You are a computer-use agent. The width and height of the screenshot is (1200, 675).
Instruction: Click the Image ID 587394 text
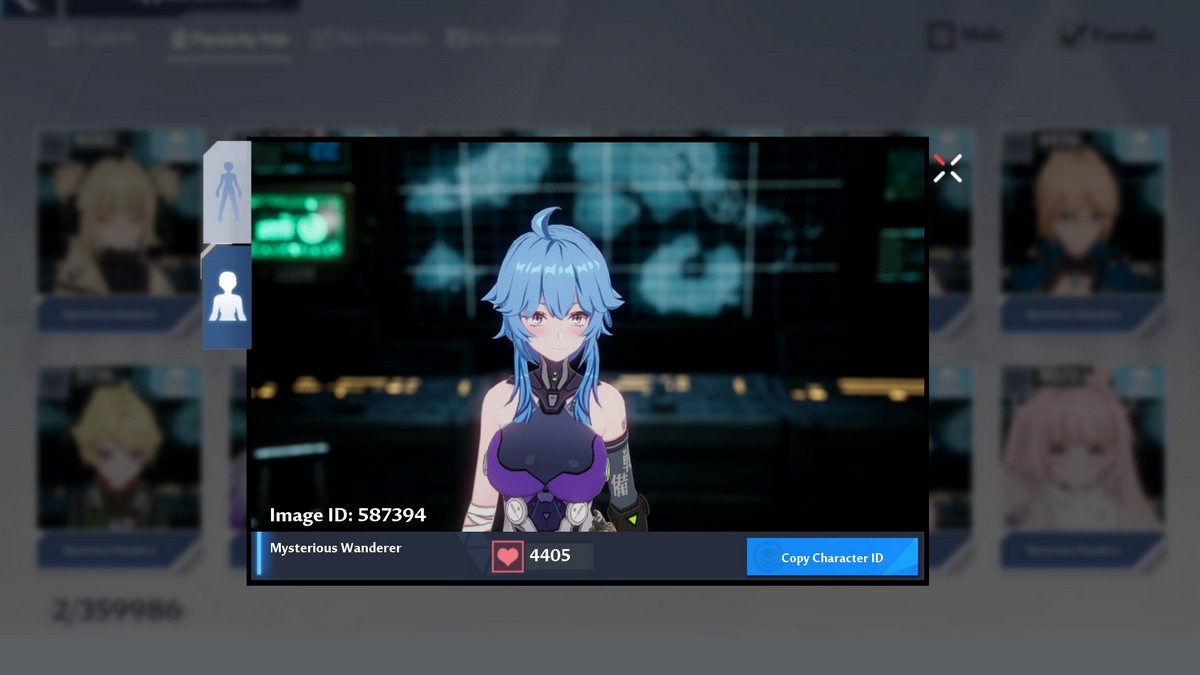tap(347, 515)
